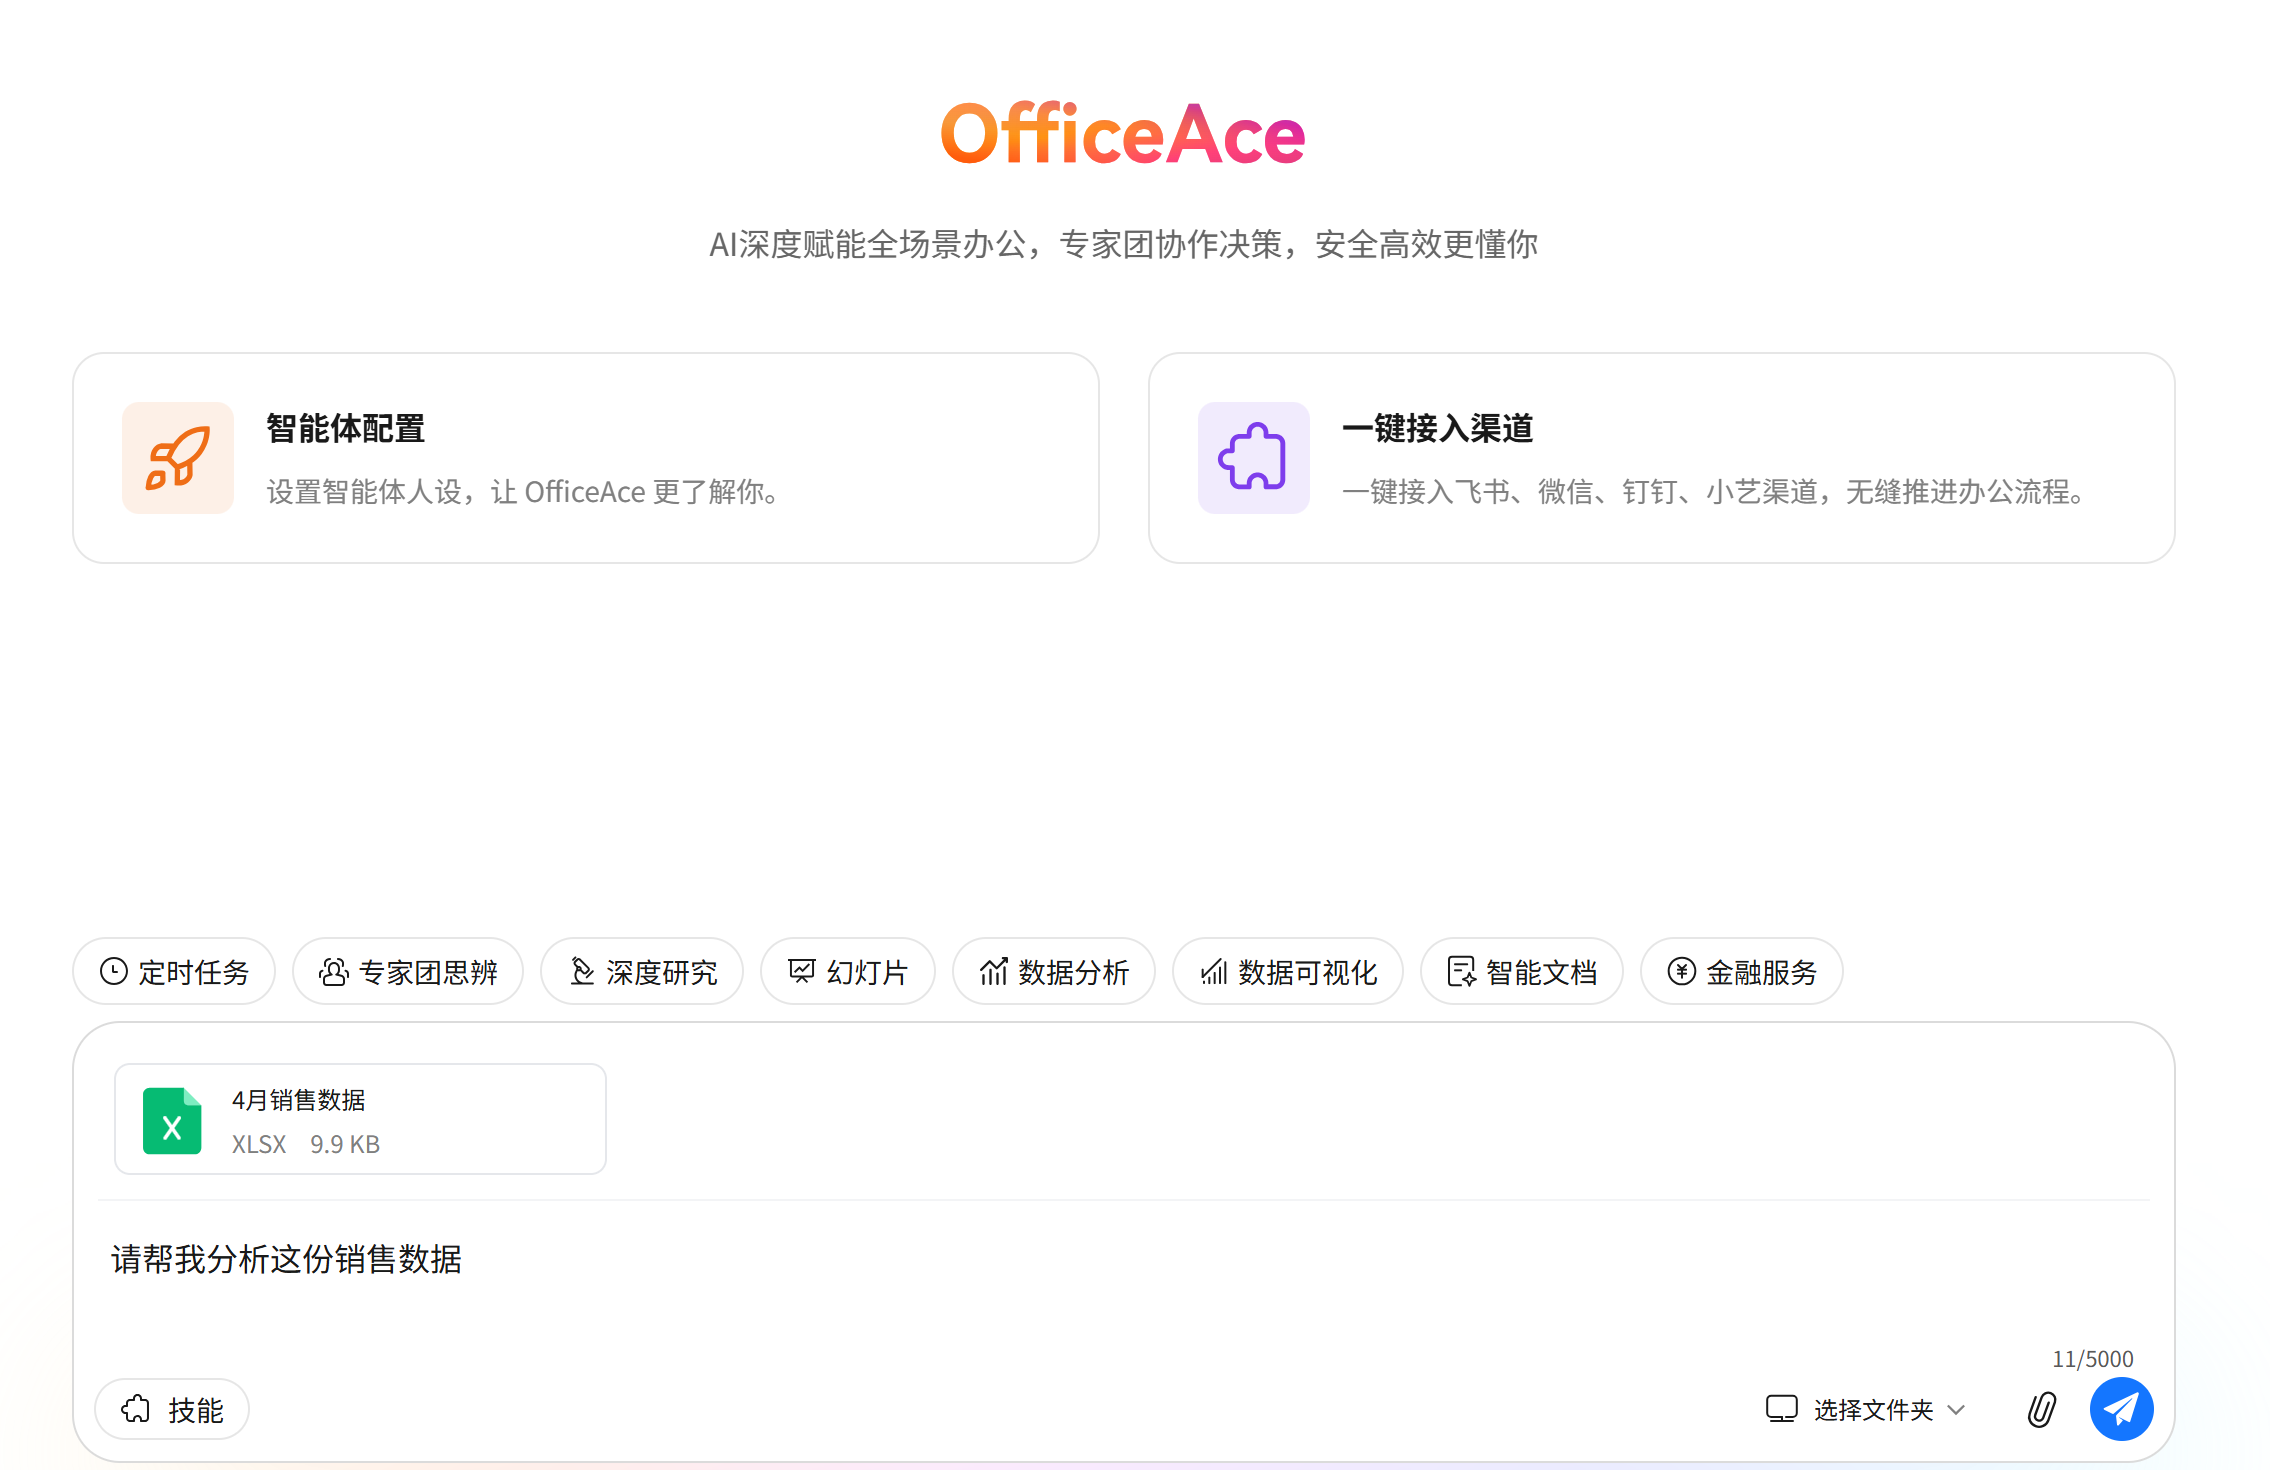Activate the 数据可视化 chip
The height and width of the screenshot is (1470, 2270).
pos(1288,971)
